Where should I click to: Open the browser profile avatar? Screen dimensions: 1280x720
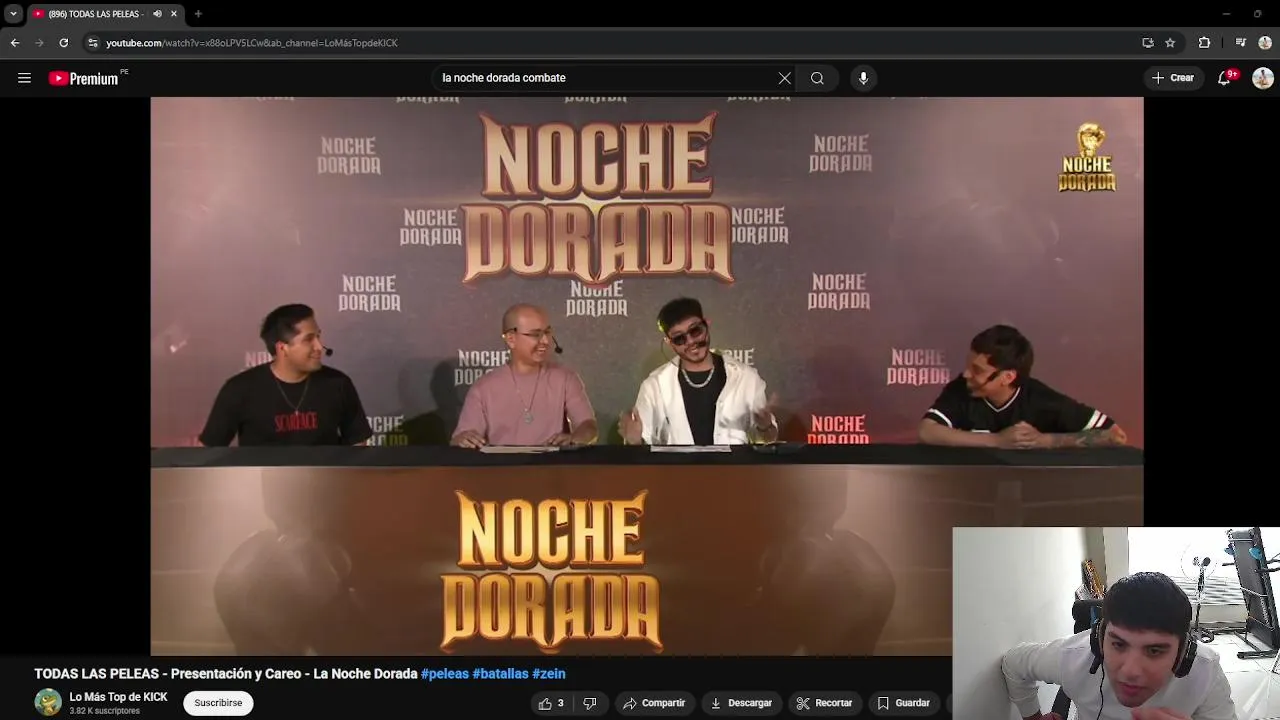click(1265, 43)
